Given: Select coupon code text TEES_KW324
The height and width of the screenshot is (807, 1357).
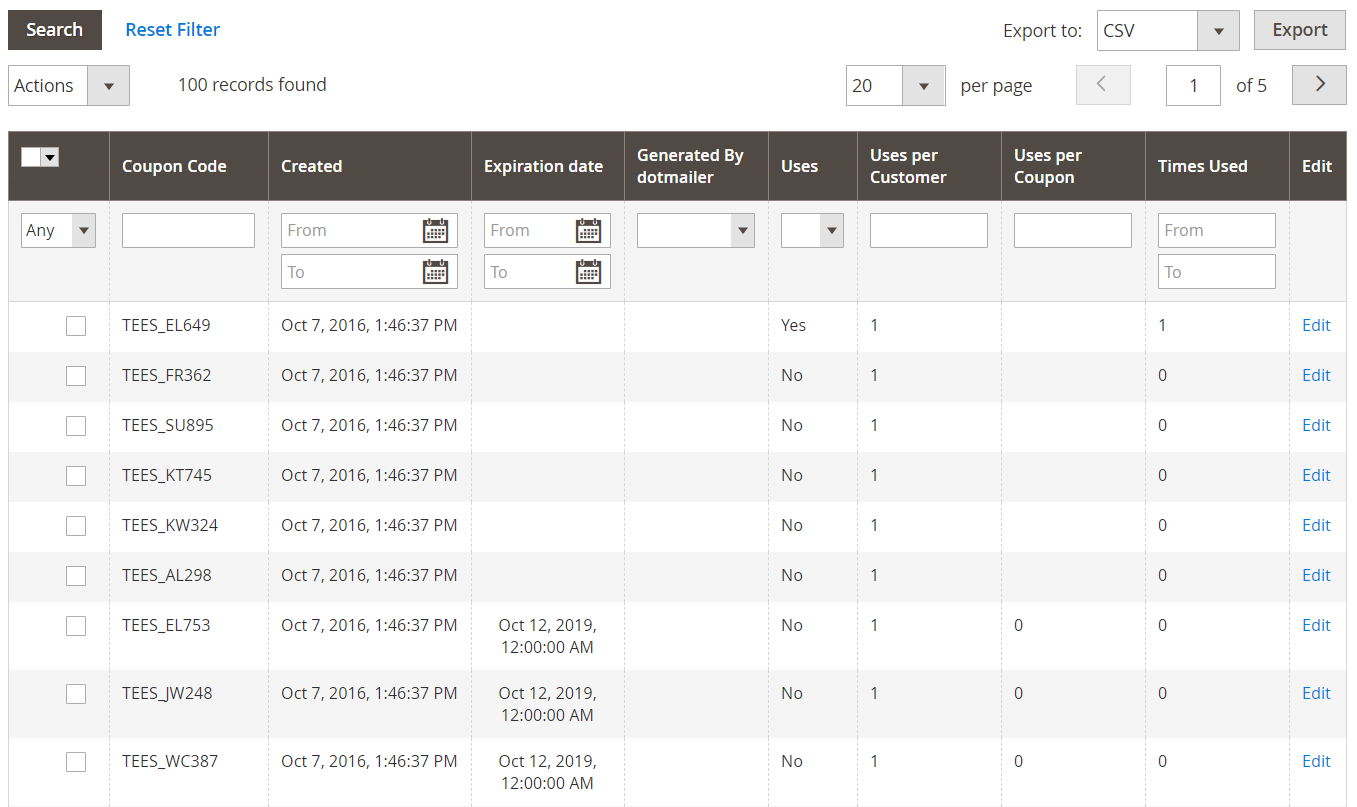Looking at the screenshot, I should point(170,526).
